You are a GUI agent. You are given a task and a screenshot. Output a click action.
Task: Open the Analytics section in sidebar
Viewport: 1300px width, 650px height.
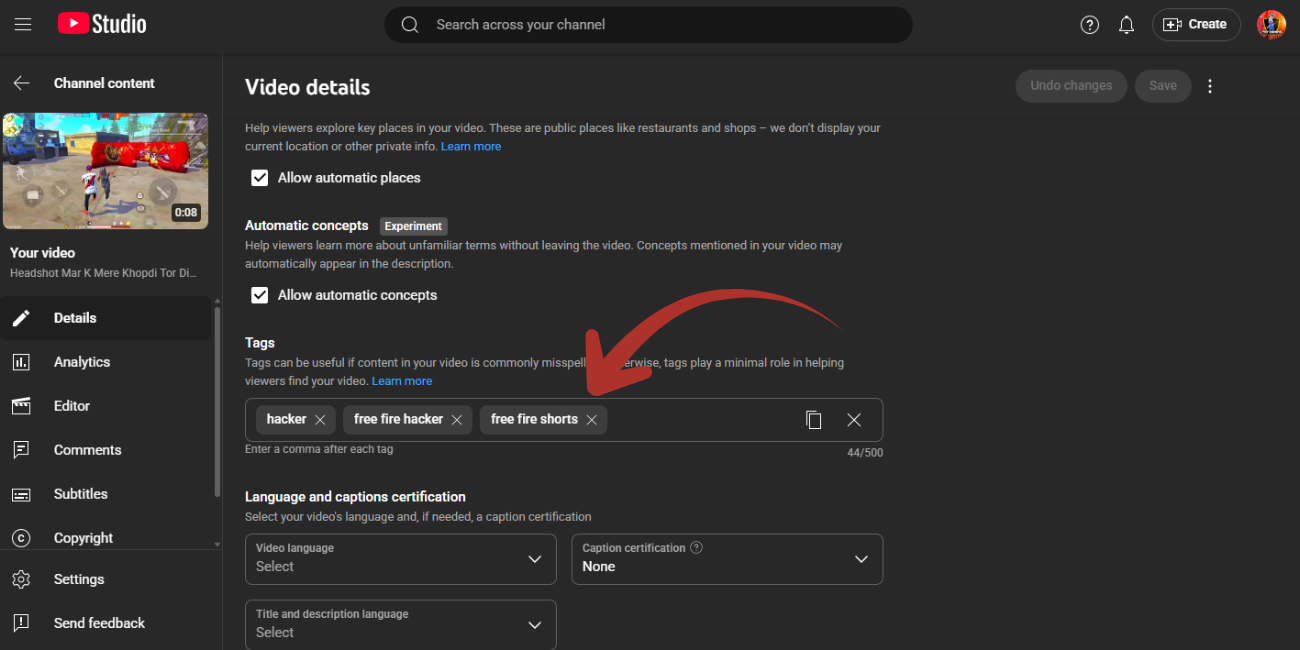pos(82,361)
